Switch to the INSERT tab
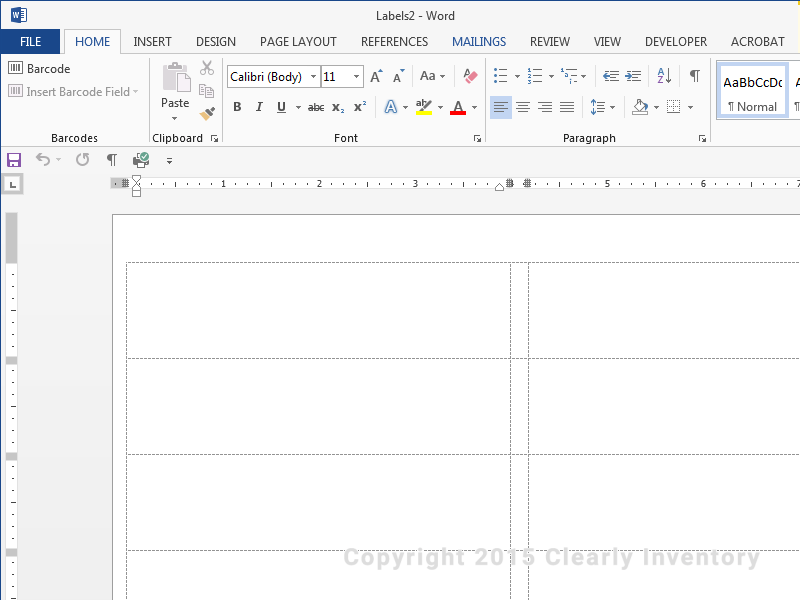The image size is (800, 600). click(x=152, y=41)
